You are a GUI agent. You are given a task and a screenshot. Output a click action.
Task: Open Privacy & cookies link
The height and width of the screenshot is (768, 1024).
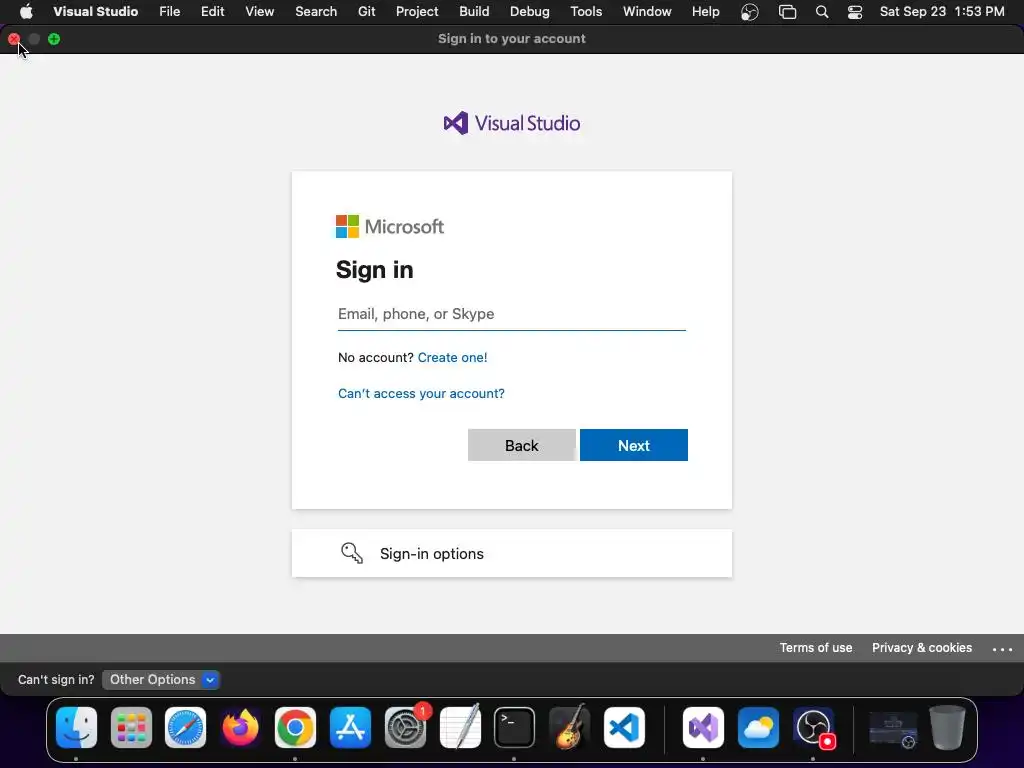[x=921, y=648]
